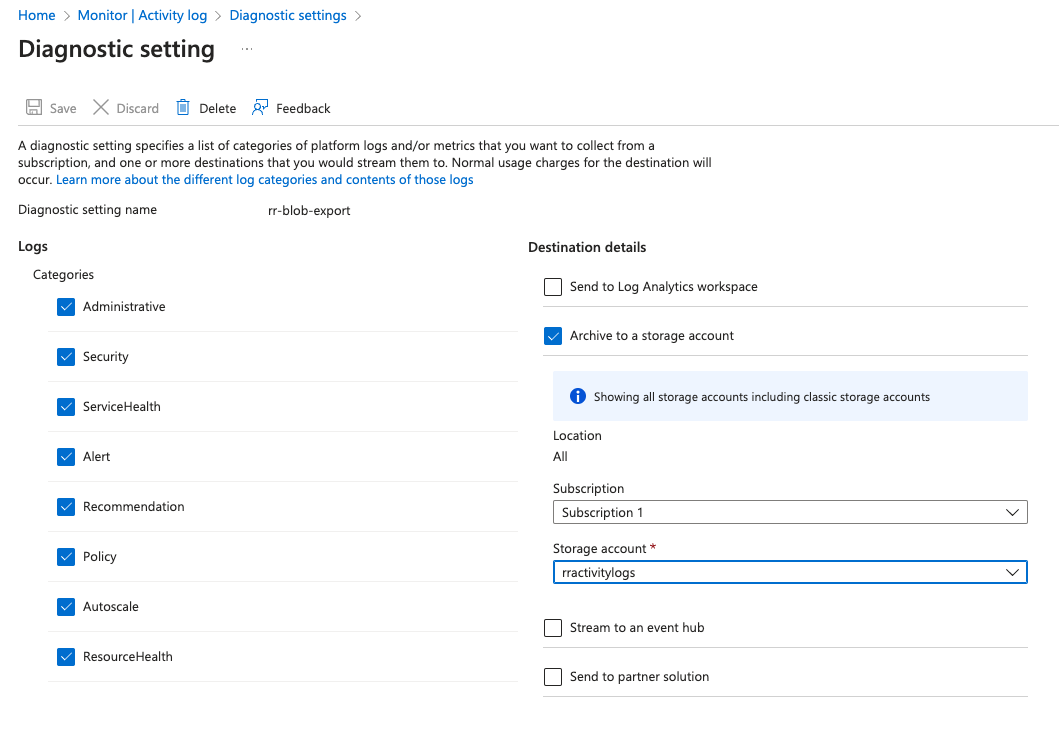The image size is (1059, 729).
Task: Click the Save disk icon
Action: [x=34, y=108]
